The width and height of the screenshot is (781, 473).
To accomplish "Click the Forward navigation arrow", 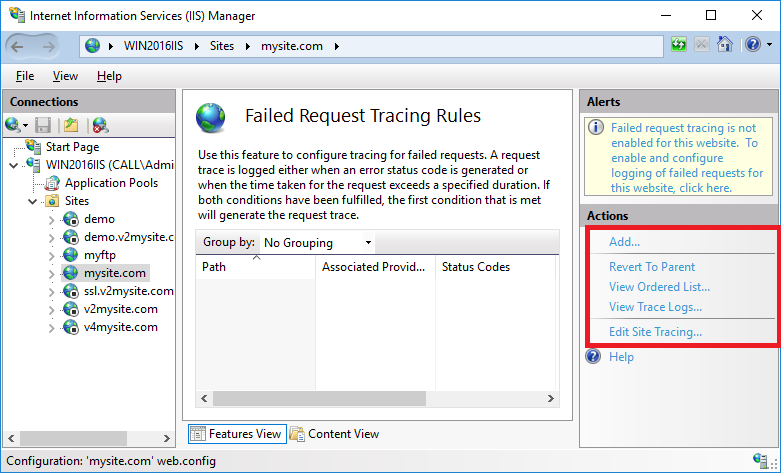I will tap(48, 46).
